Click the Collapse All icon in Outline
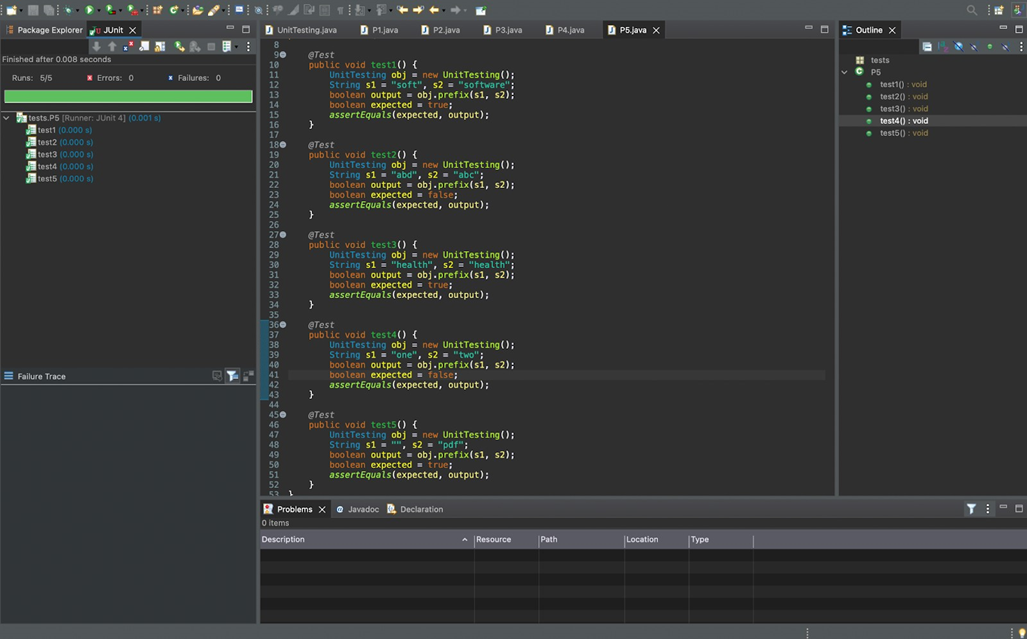 pos(927,46)
